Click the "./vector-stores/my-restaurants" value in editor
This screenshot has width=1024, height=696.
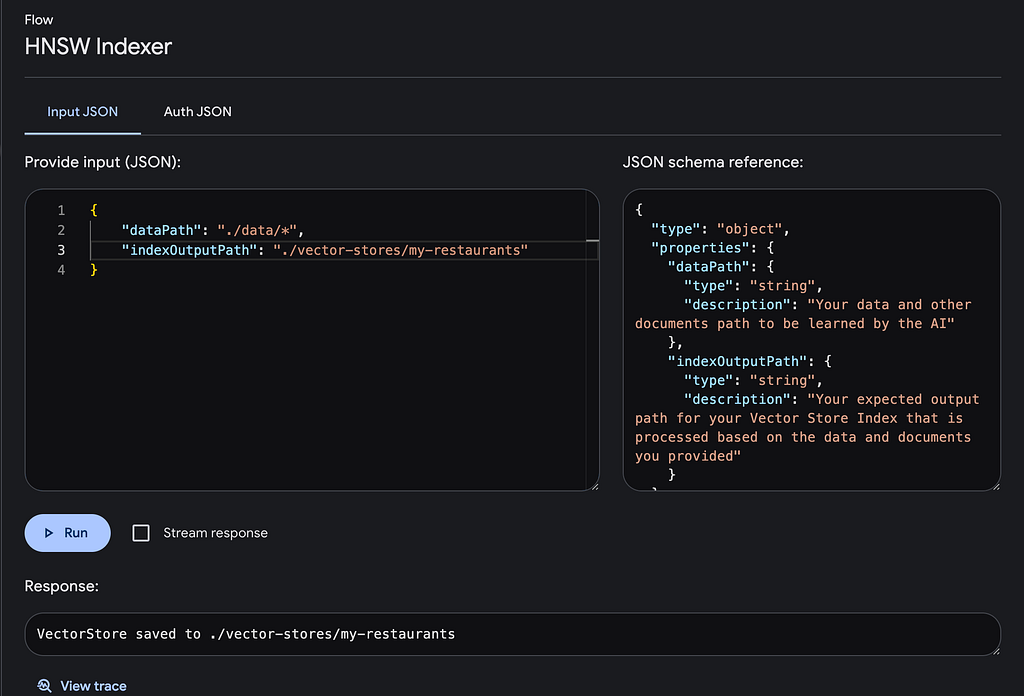click(400, 250)
